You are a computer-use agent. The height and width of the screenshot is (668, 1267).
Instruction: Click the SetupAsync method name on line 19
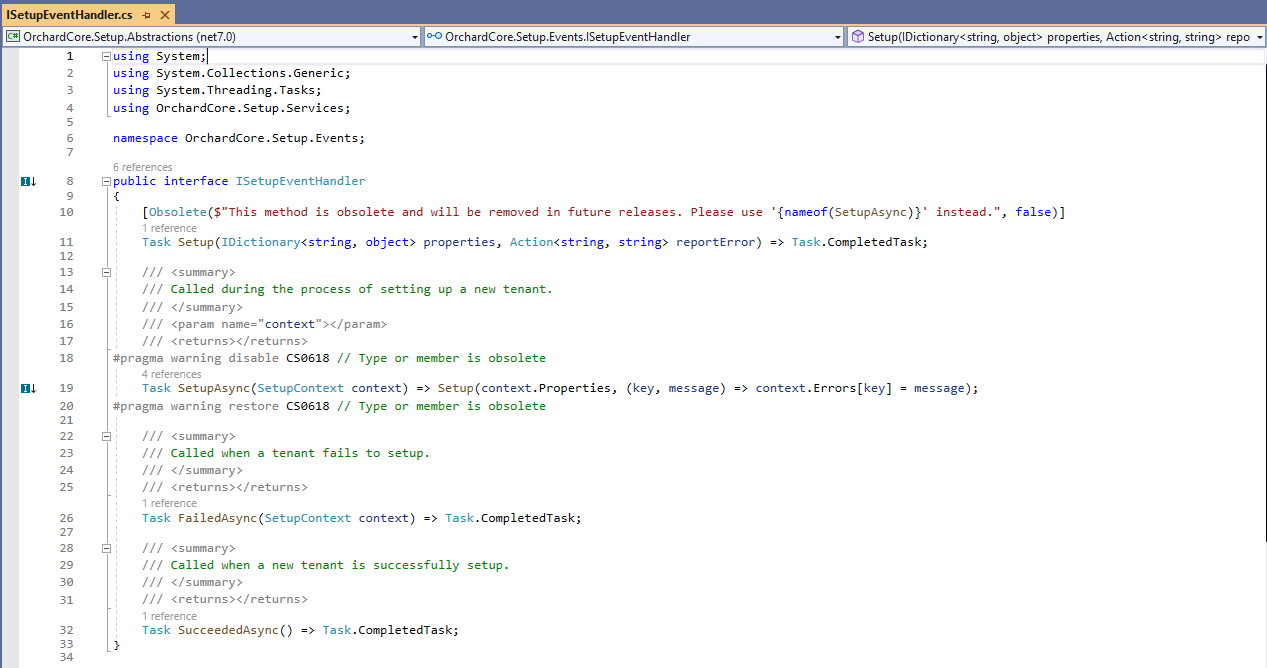(x=213, y=388)
